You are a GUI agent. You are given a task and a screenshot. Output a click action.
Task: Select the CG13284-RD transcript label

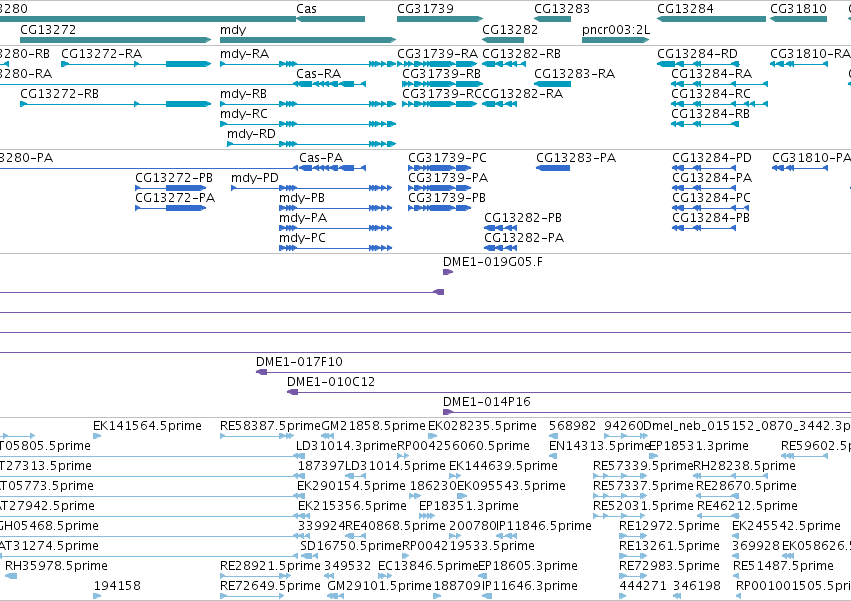point(697,54)
